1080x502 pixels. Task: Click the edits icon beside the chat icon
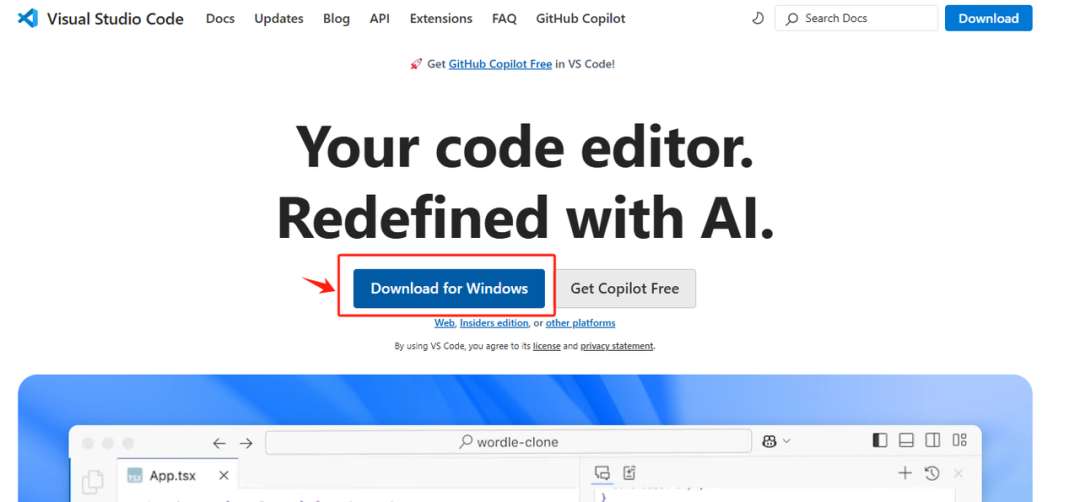point(629,472)
